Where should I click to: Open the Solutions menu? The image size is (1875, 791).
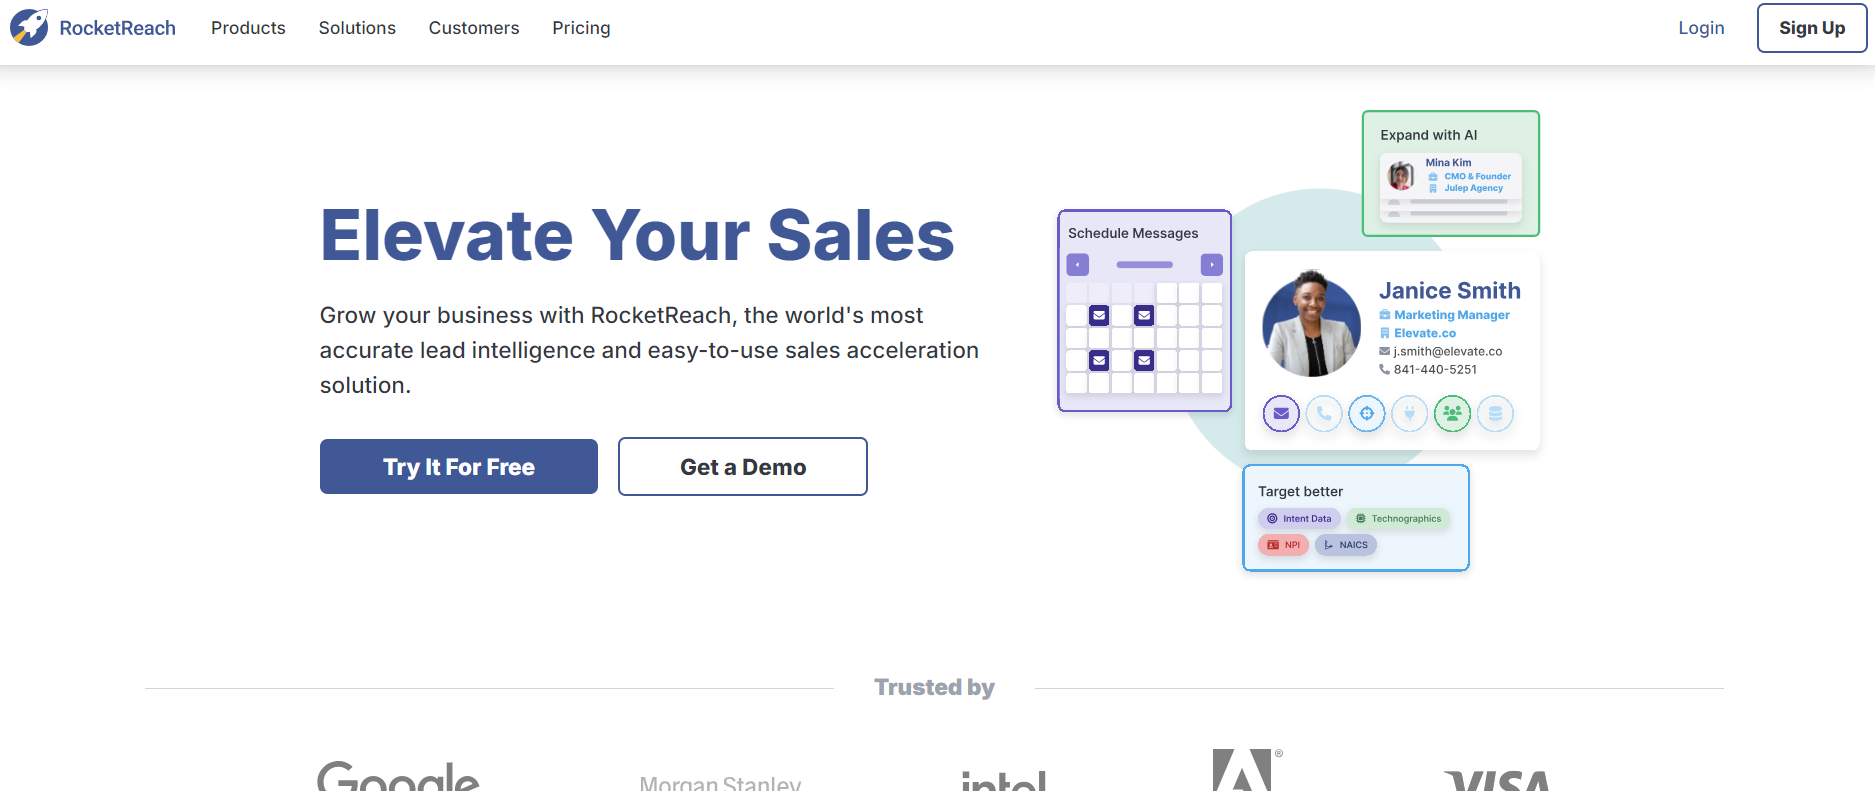pos(357,28)
